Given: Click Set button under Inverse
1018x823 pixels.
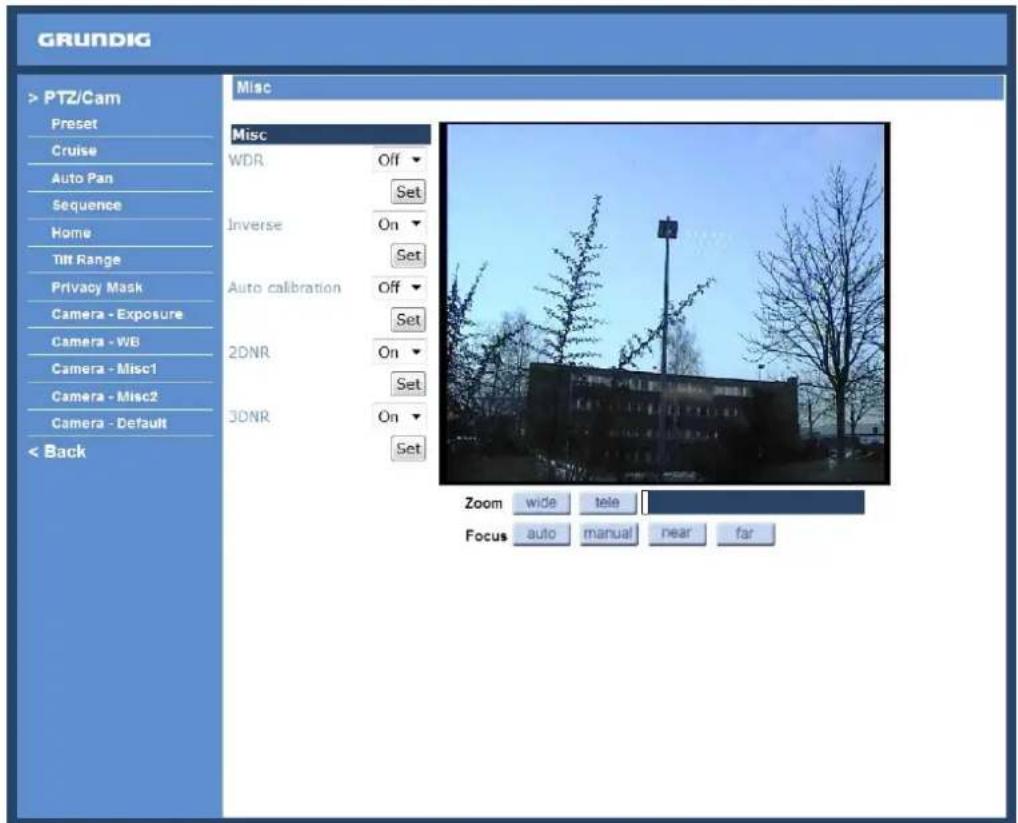Looking at the screenshot, I should (408, 256).
